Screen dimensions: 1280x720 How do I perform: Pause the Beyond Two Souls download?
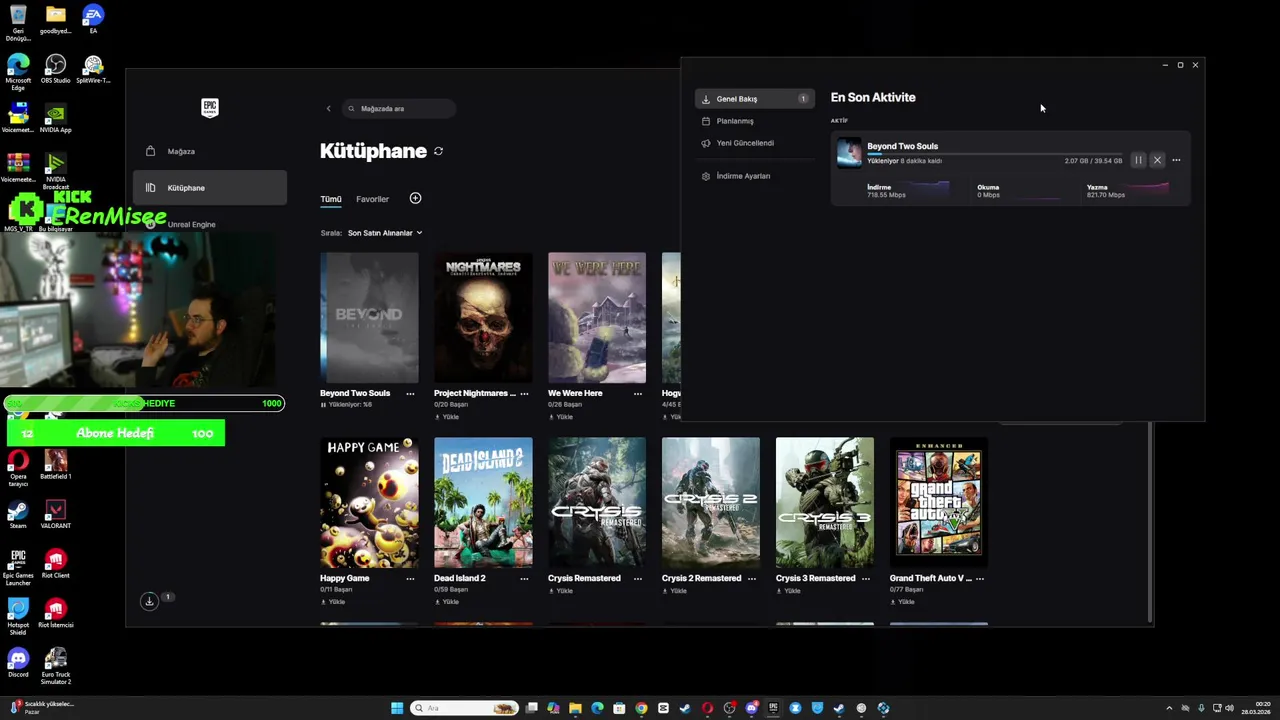coord(1138,160)
